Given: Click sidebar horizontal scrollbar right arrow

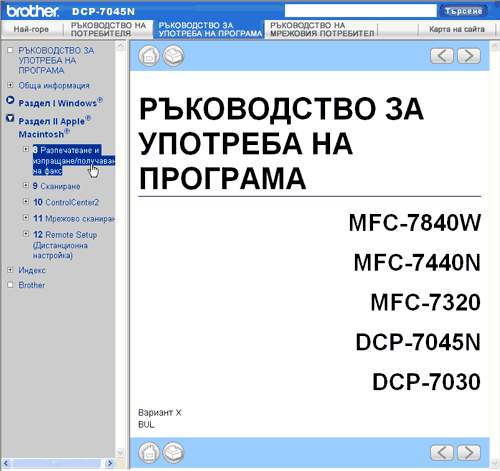Looking at the screenshot, I should coord(109,463).
